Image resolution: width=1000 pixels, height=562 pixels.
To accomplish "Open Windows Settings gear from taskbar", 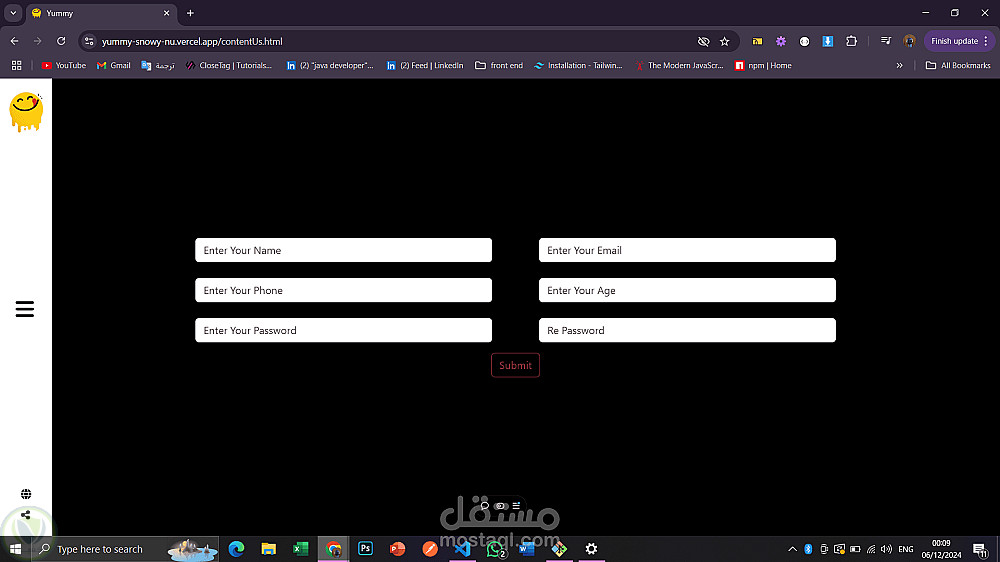I will coord(591,549).
